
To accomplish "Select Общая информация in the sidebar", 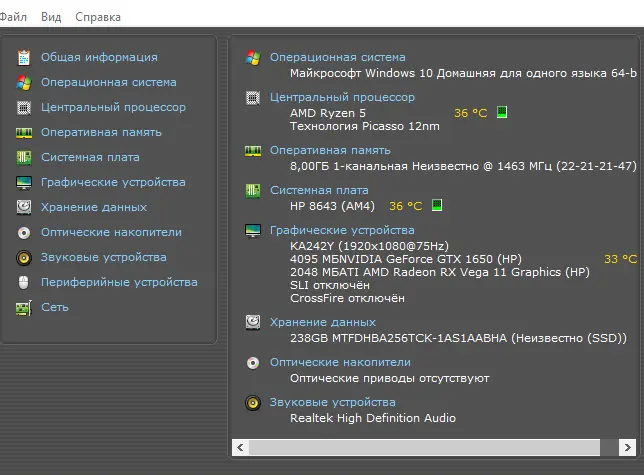I will click(99, 57).
